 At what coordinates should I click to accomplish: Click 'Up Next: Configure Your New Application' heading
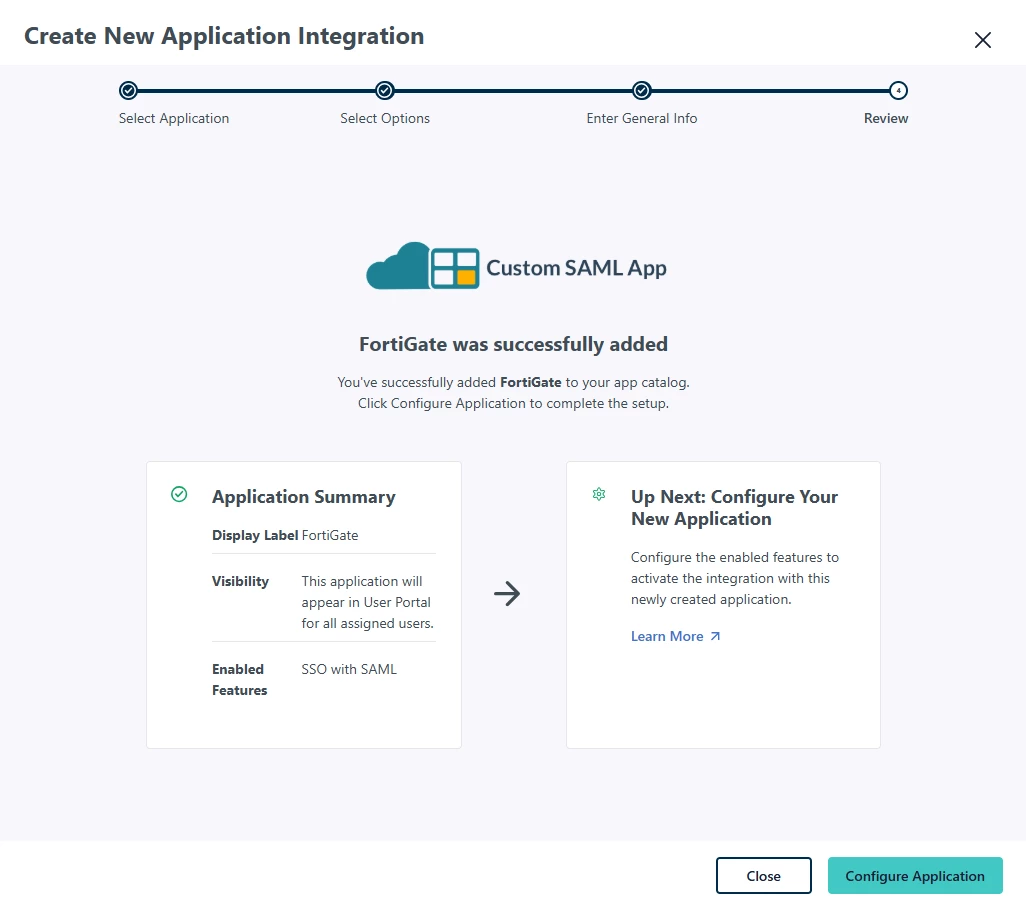pyautogui.click(x=734, y=508)
